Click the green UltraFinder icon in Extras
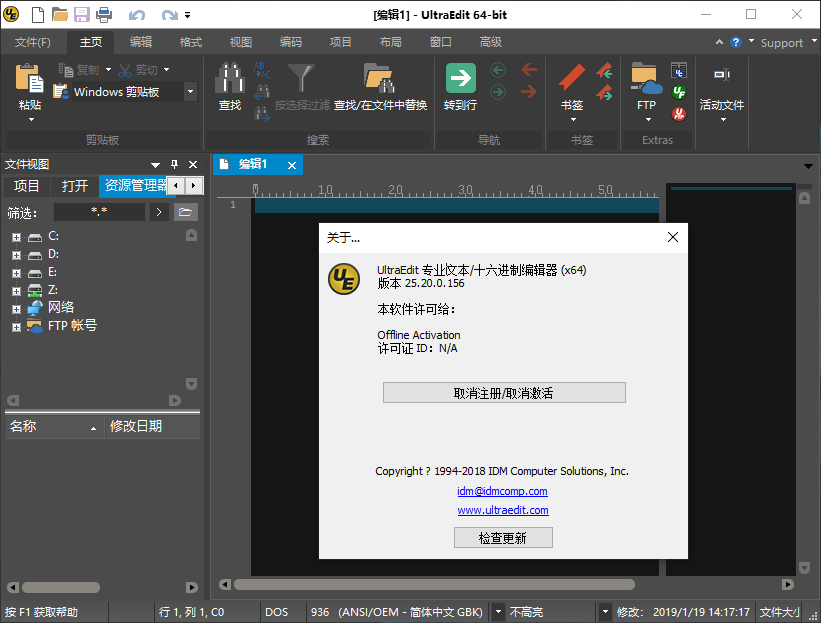Screen dimensions: 821x623 (679, 92)
